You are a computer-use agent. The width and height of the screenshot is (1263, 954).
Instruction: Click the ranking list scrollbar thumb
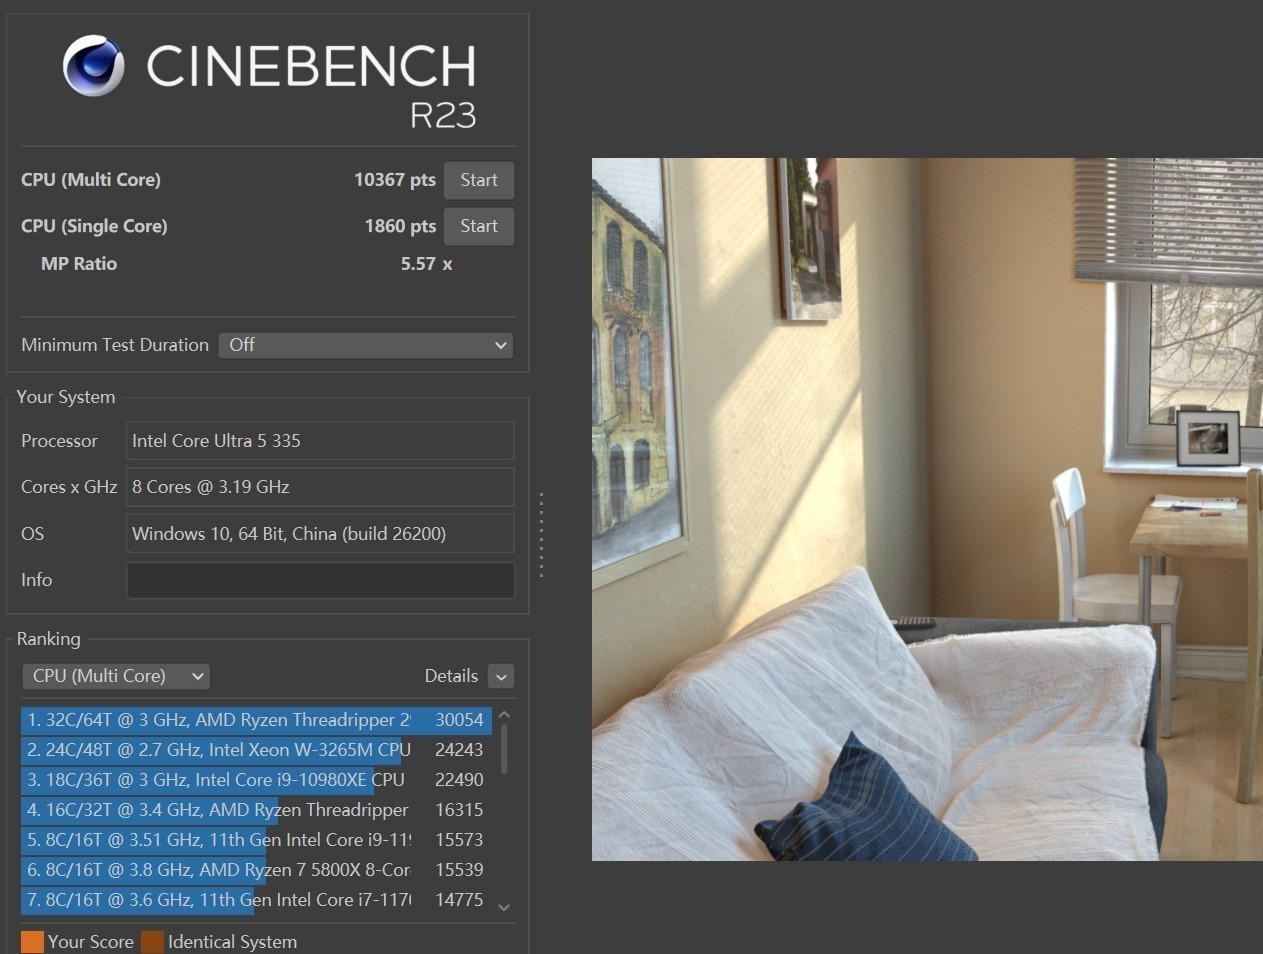[504, 749]
